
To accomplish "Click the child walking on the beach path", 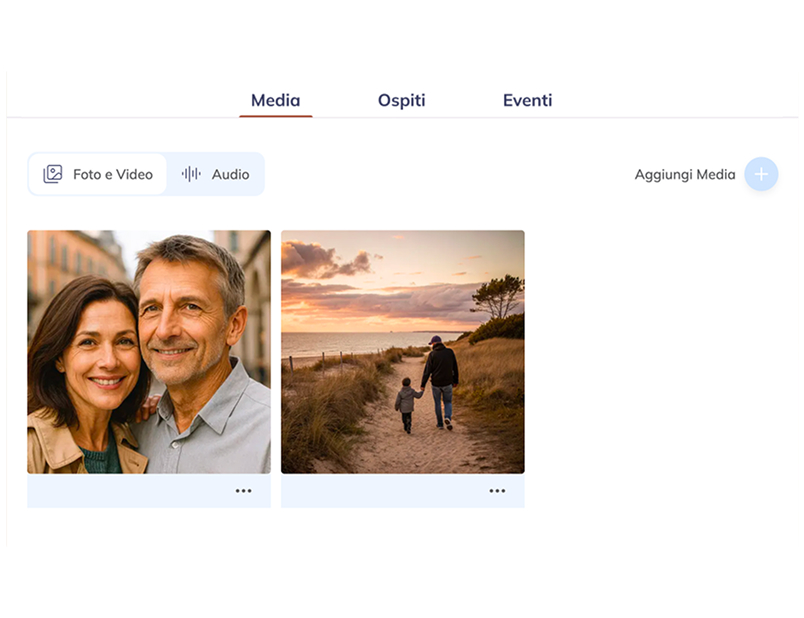I will coord(406,403).
